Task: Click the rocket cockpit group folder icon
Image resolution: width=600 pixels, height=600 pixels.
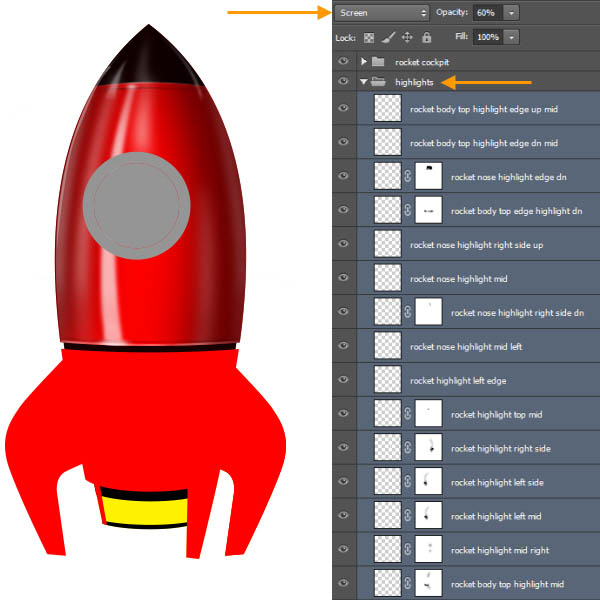Action: [378, 62]
